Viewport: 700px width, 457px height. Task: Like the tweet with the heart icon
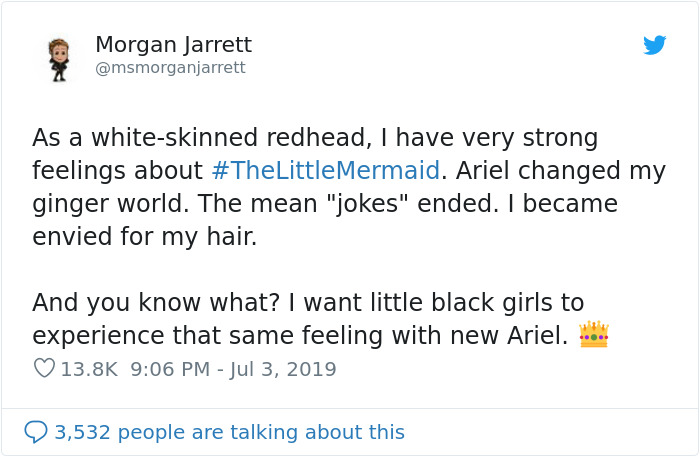[x=44, y=369]
